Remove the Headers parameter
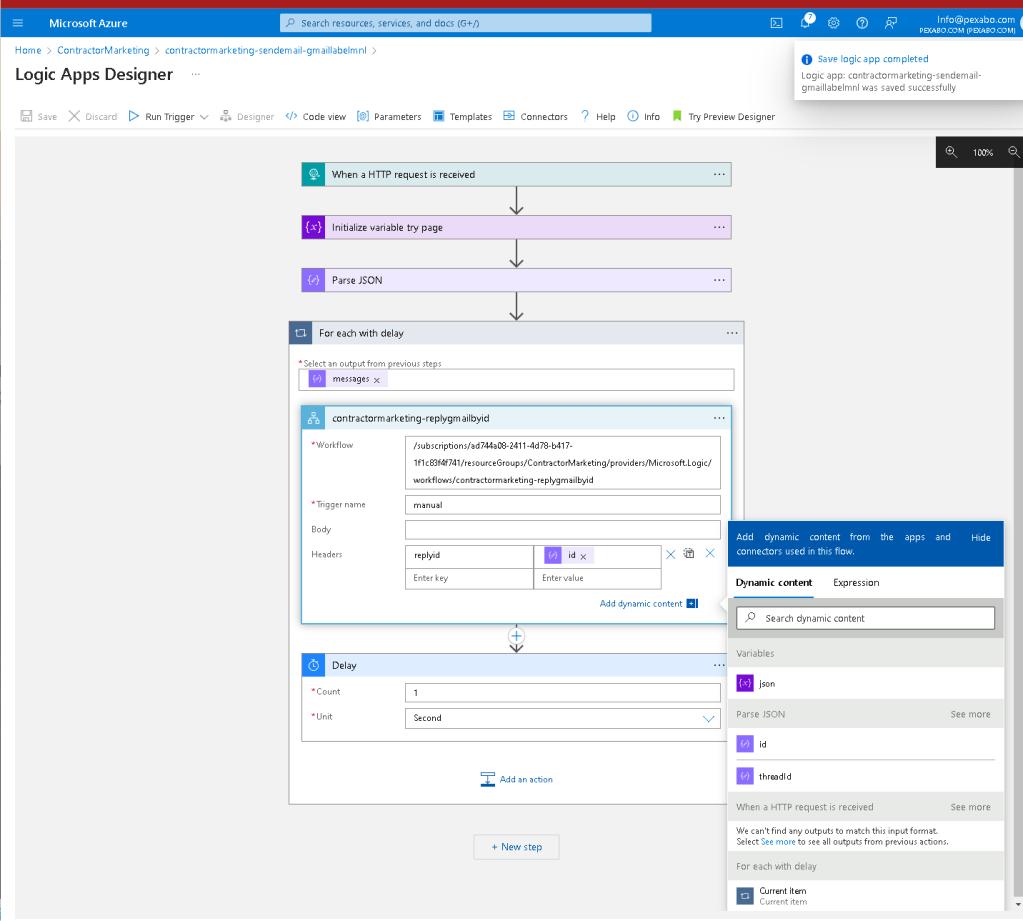This screenshot has width=1023, height=921. click(x=710, y=553)
